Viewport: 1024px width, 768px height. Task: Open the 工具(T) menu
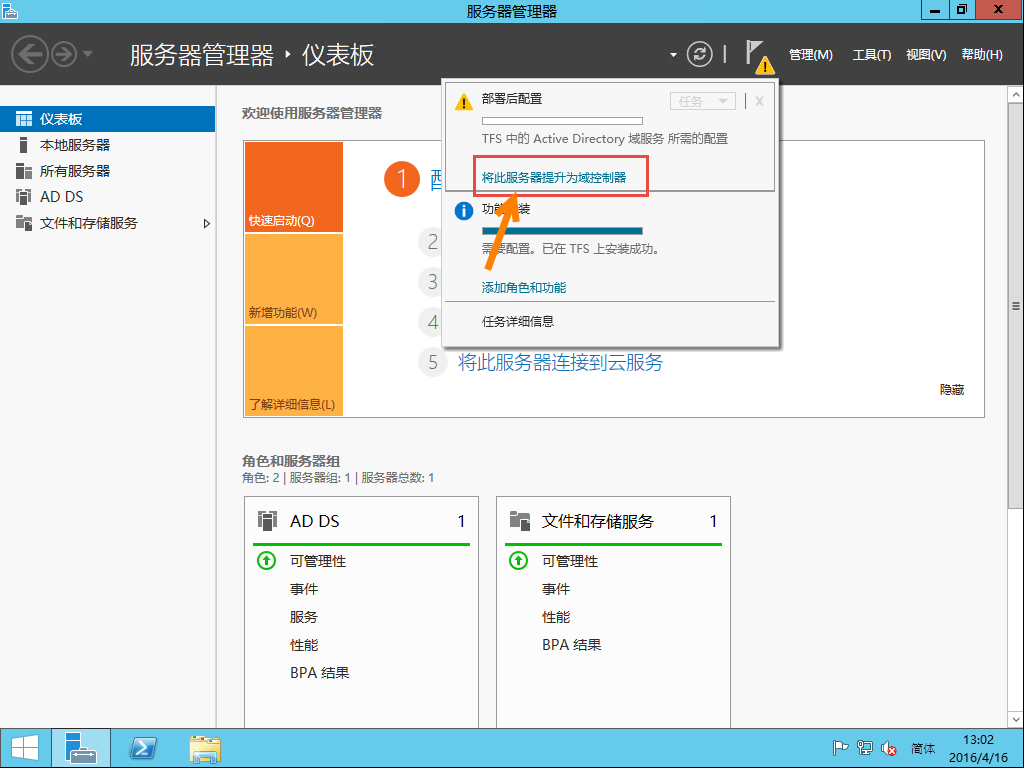[871, 55]
